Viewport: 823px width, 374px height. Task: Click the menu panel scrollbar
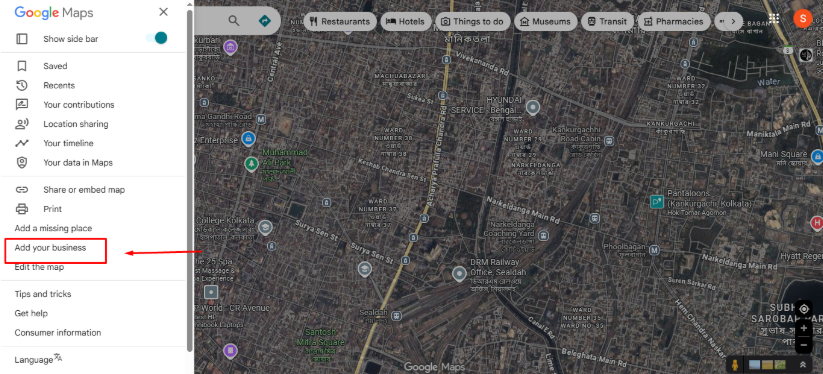click(190, 181)
